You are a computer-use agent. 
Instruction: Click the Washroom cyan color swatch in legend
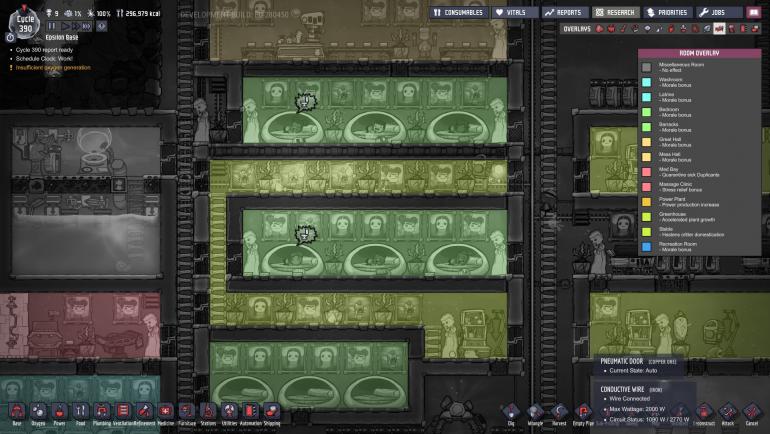pos(647,82)
